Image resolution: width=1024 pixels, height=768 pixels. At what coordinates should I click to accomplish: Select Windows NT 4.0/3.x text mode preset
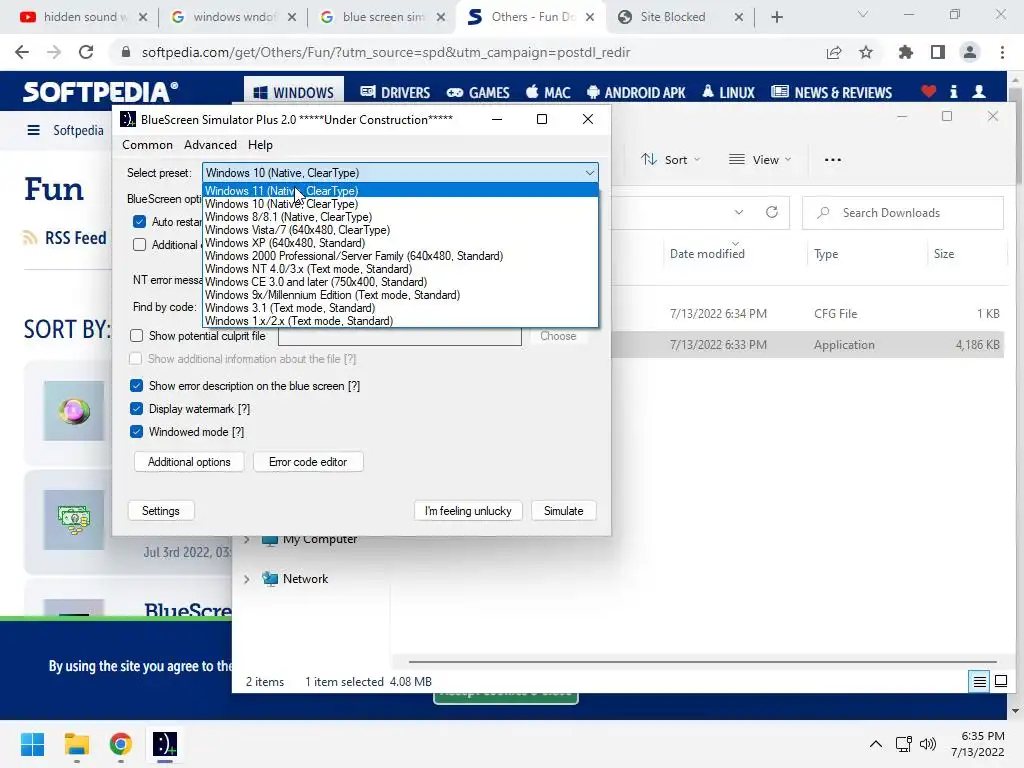pyautogui.click(x=400, y=269)
